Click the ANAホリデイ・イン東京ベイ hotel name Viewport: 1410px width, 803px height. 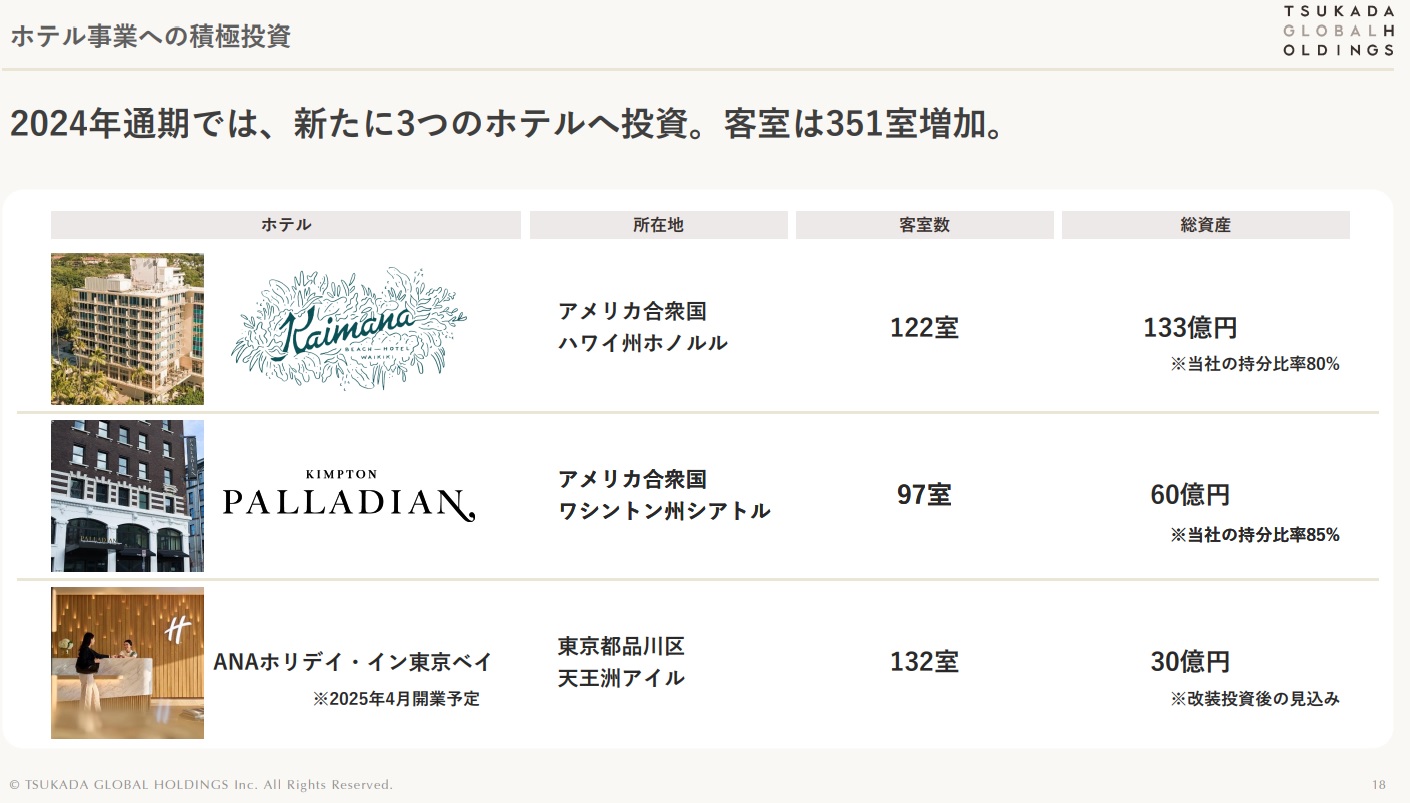[x=353, y=662]
